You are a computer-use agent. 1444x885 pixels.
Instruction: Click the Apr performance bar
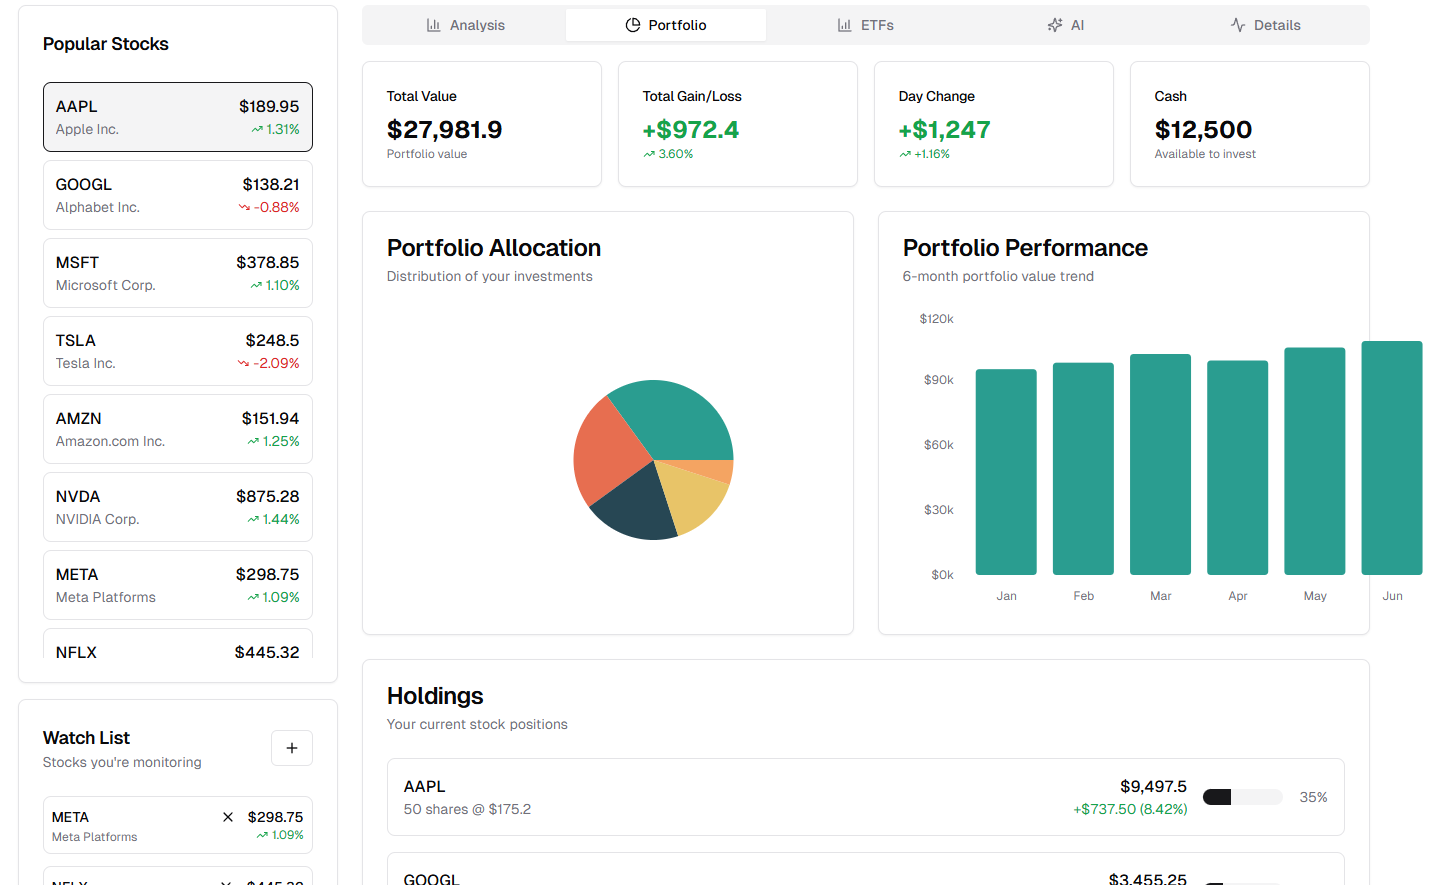(x=1237, y=468)
